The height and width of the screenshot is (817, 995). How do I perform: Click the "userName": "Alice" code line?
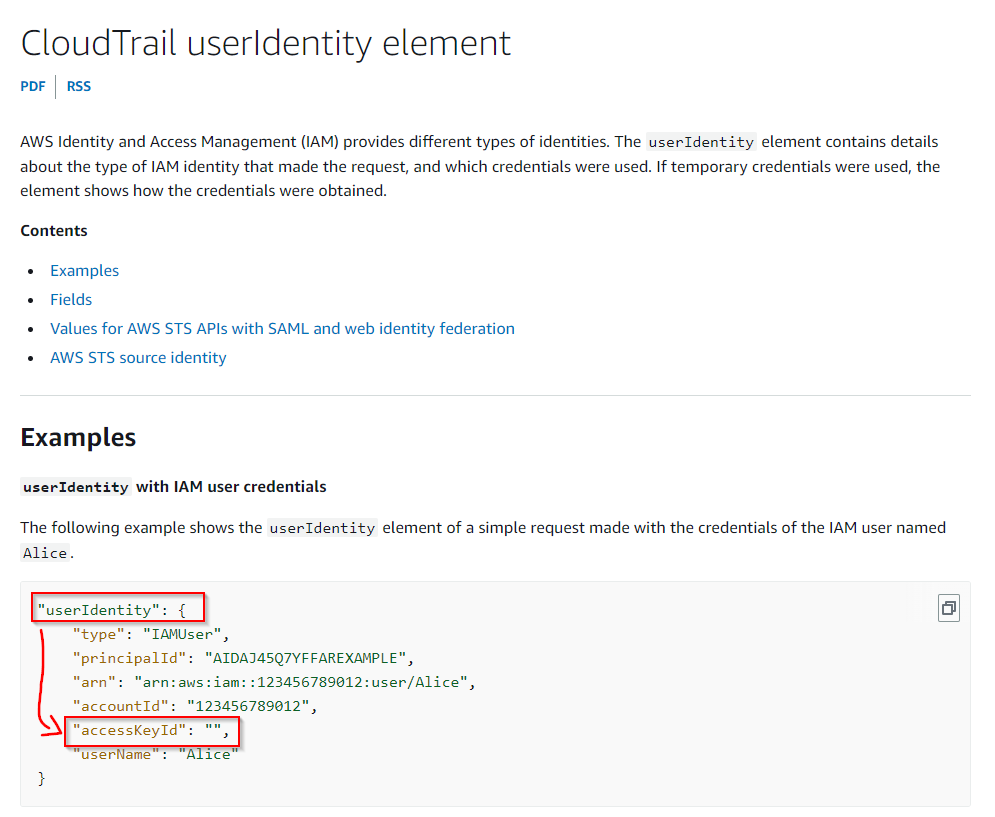[x=155, y=755]
